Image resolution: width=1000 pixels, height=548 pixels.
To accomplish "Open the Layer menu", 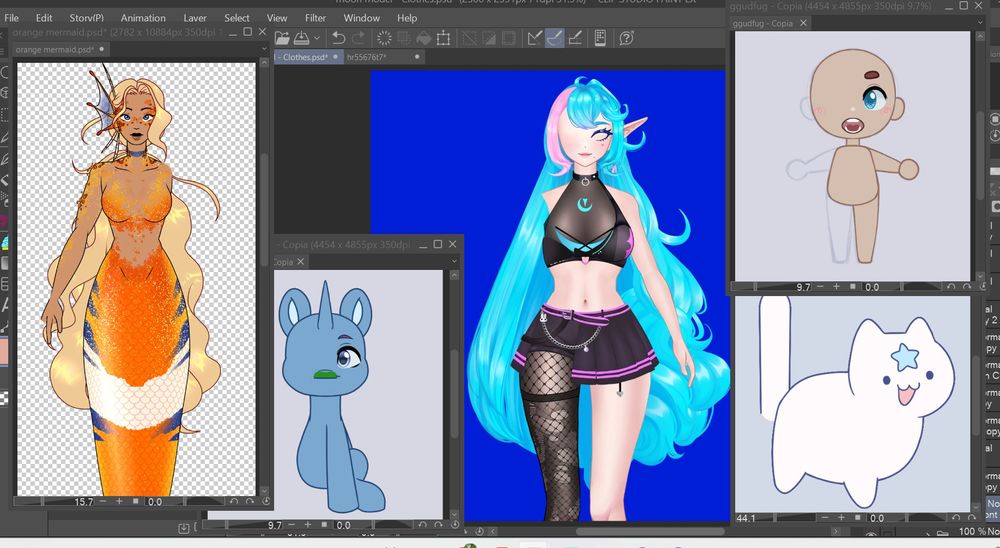I will [195, 18].
